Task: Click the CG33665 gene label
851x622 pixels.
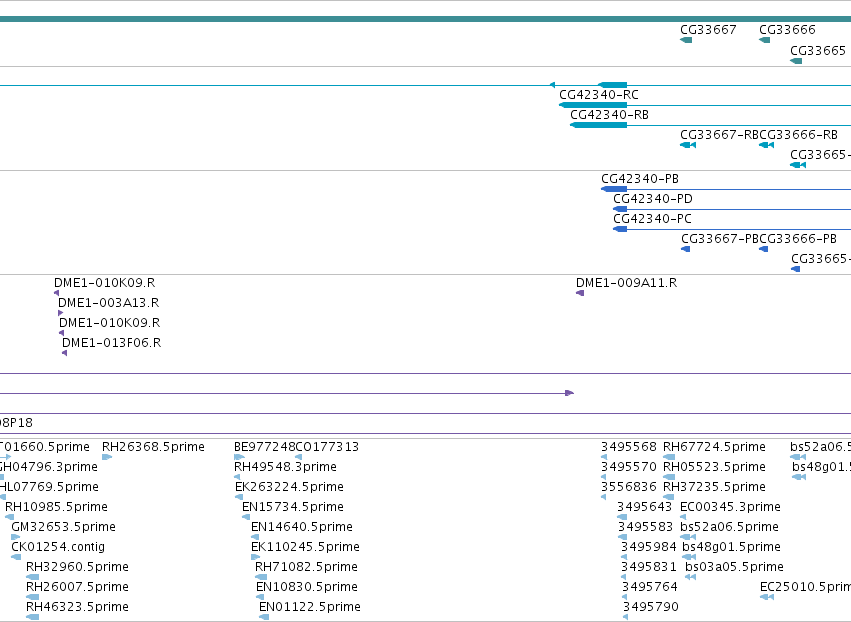Action: (818, 50)
